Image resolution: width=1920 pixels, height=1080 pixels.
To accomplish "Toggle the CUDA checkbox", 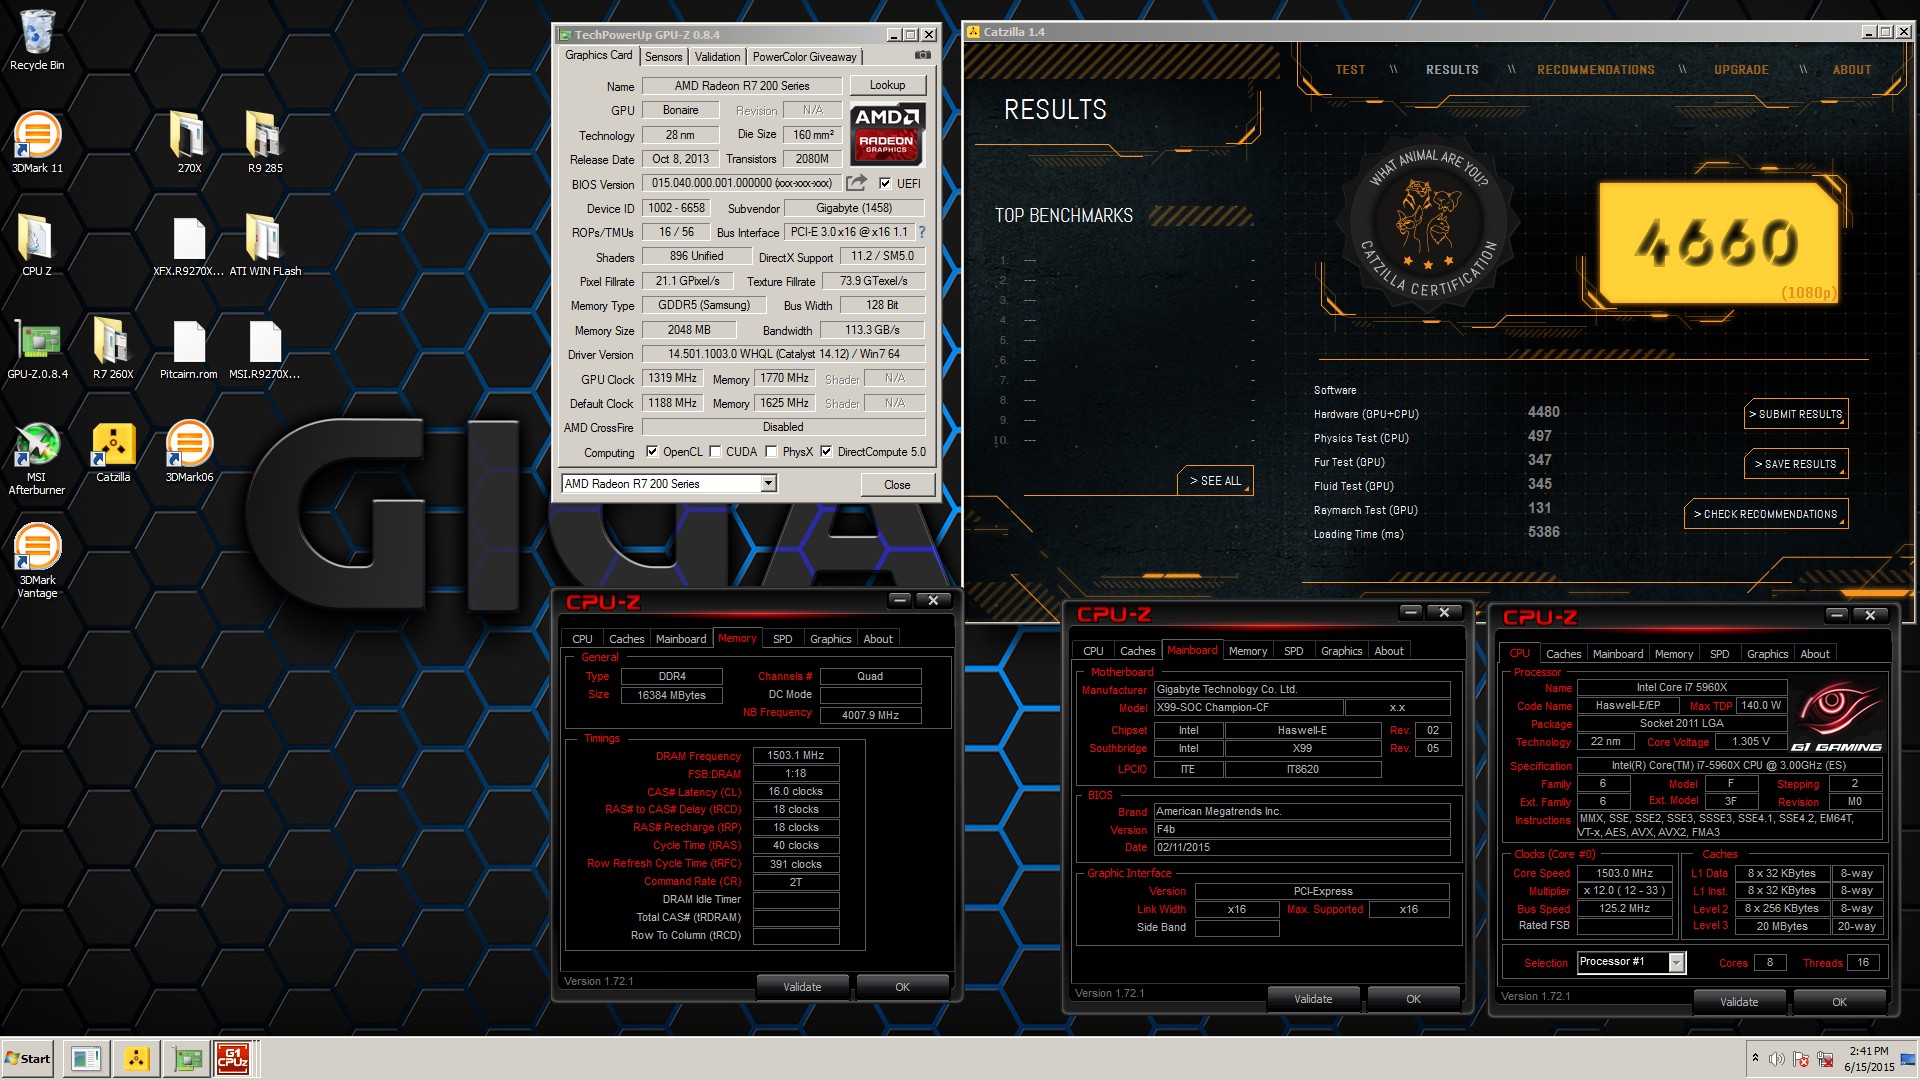I will tap(716, 452).
